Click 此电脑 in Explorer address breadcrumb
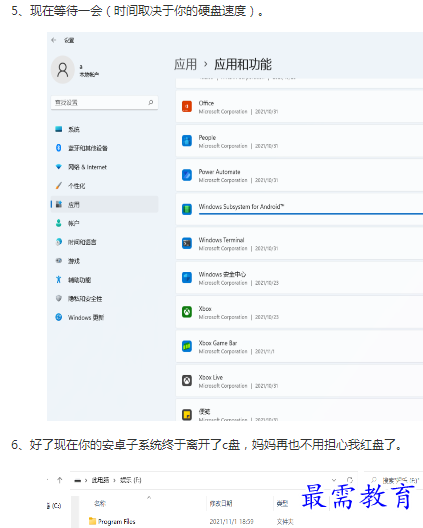This screenshot has width=423, height=528. 100,480
